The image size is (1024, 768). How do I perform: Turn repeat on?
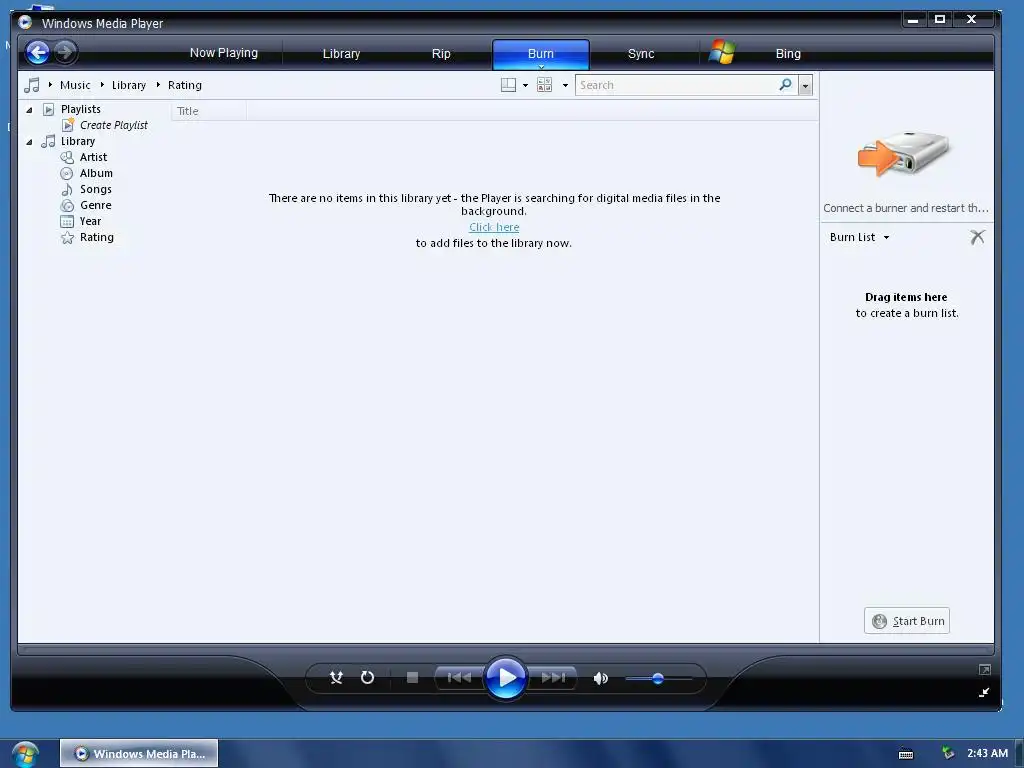(x=368, y=678)
